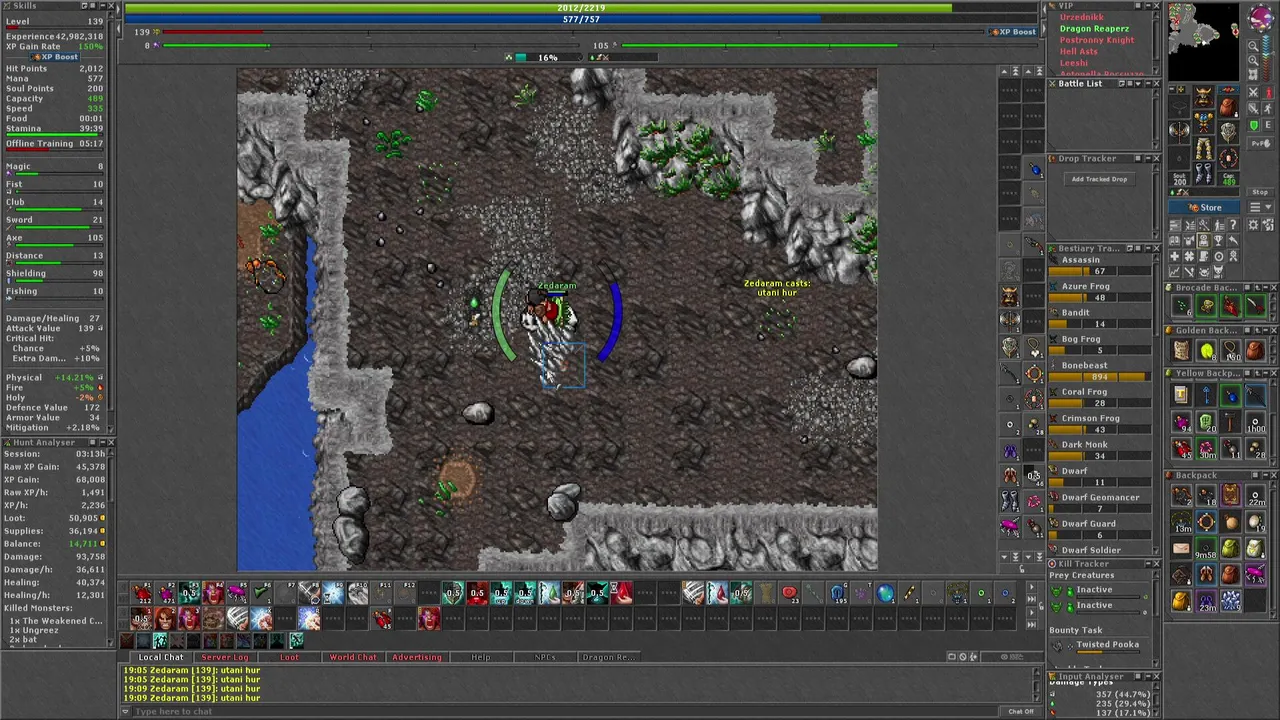Switch to the Server Log tab
This screenshot has height=720, width=1280.
(225, 657)
